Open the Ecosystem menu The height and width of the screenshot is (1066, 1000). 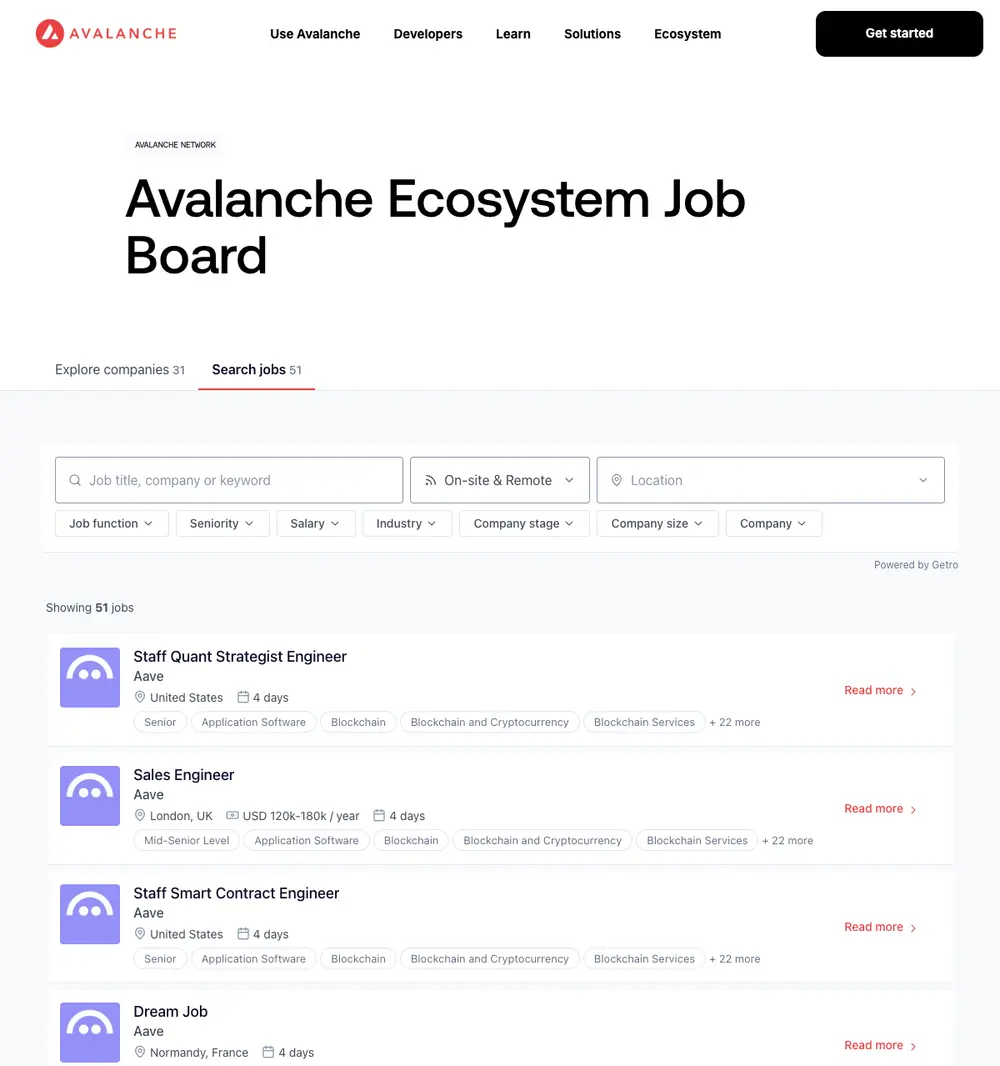pos(687,34)
